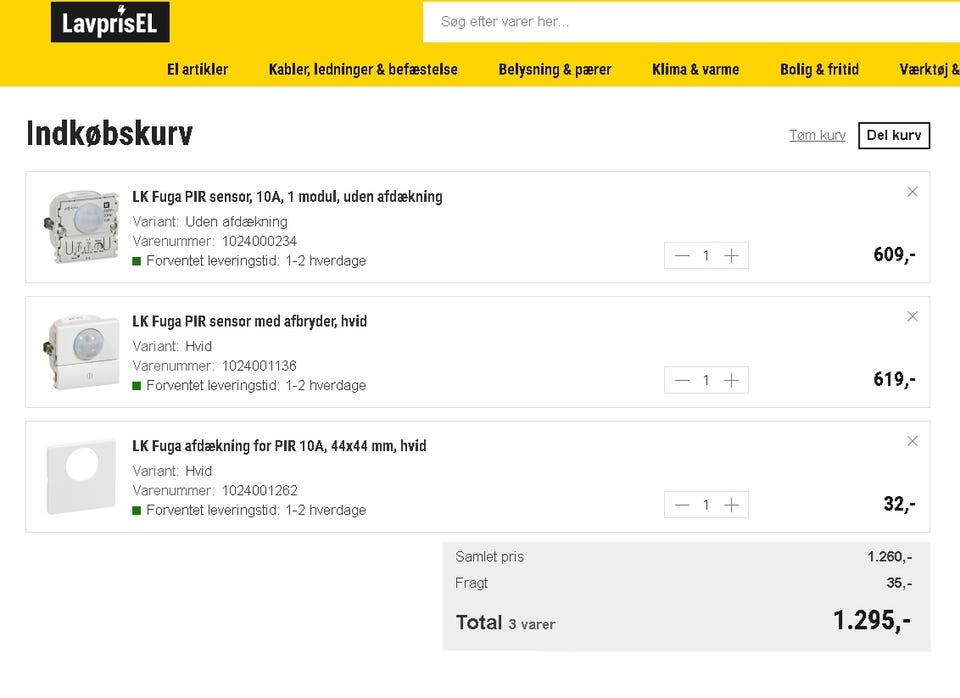The image size is (960, 698).
Task: Click the 32,- price
Action: pos(899,504)
